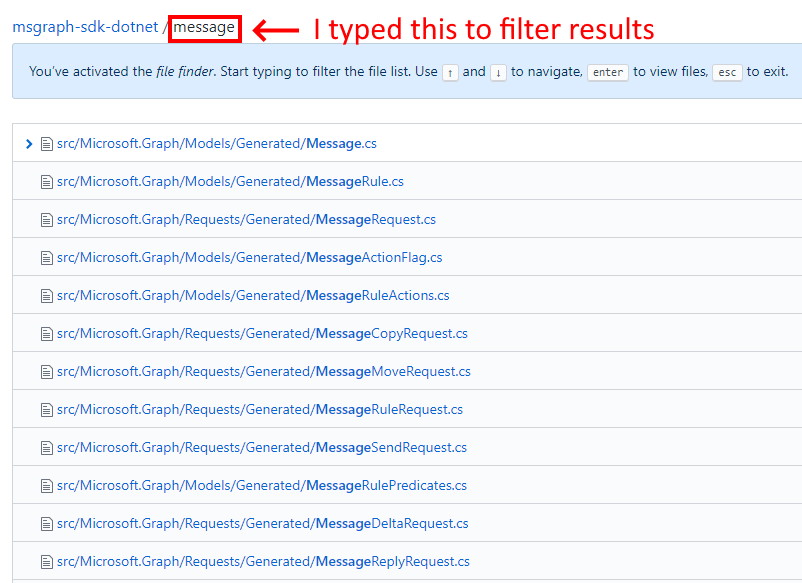Click the file icon beside Message.cs
The width and height of the screenshot is (802, 583).
[46, 143]
